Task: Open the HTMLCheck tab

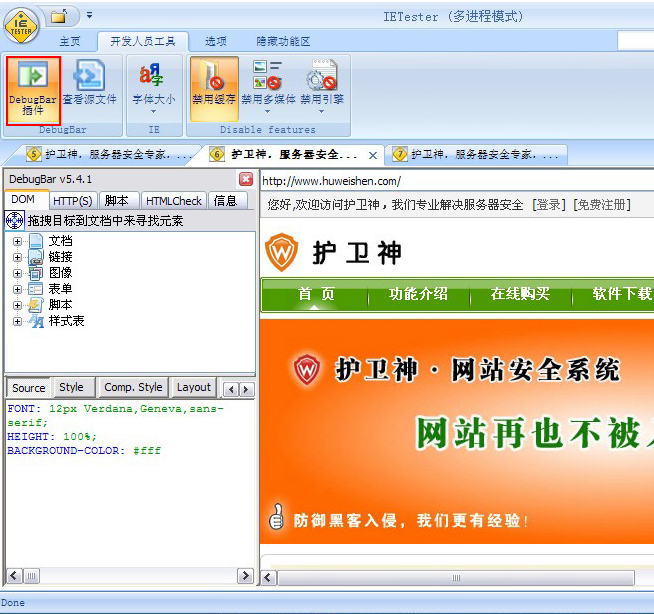Action: click(174, 201)
